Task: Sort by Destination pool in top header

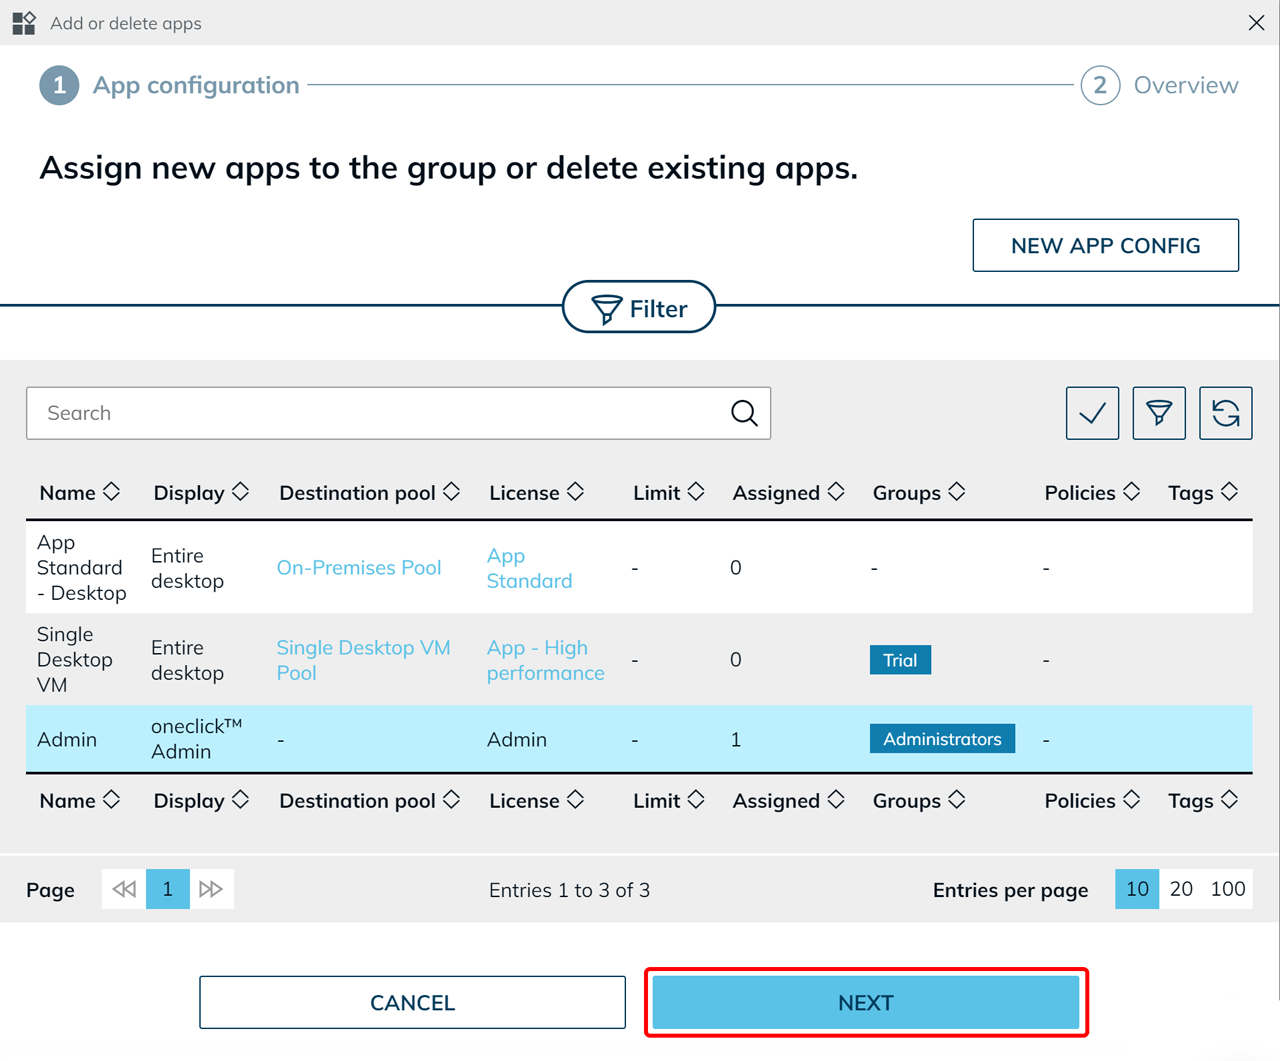Action: pos(369,492)
